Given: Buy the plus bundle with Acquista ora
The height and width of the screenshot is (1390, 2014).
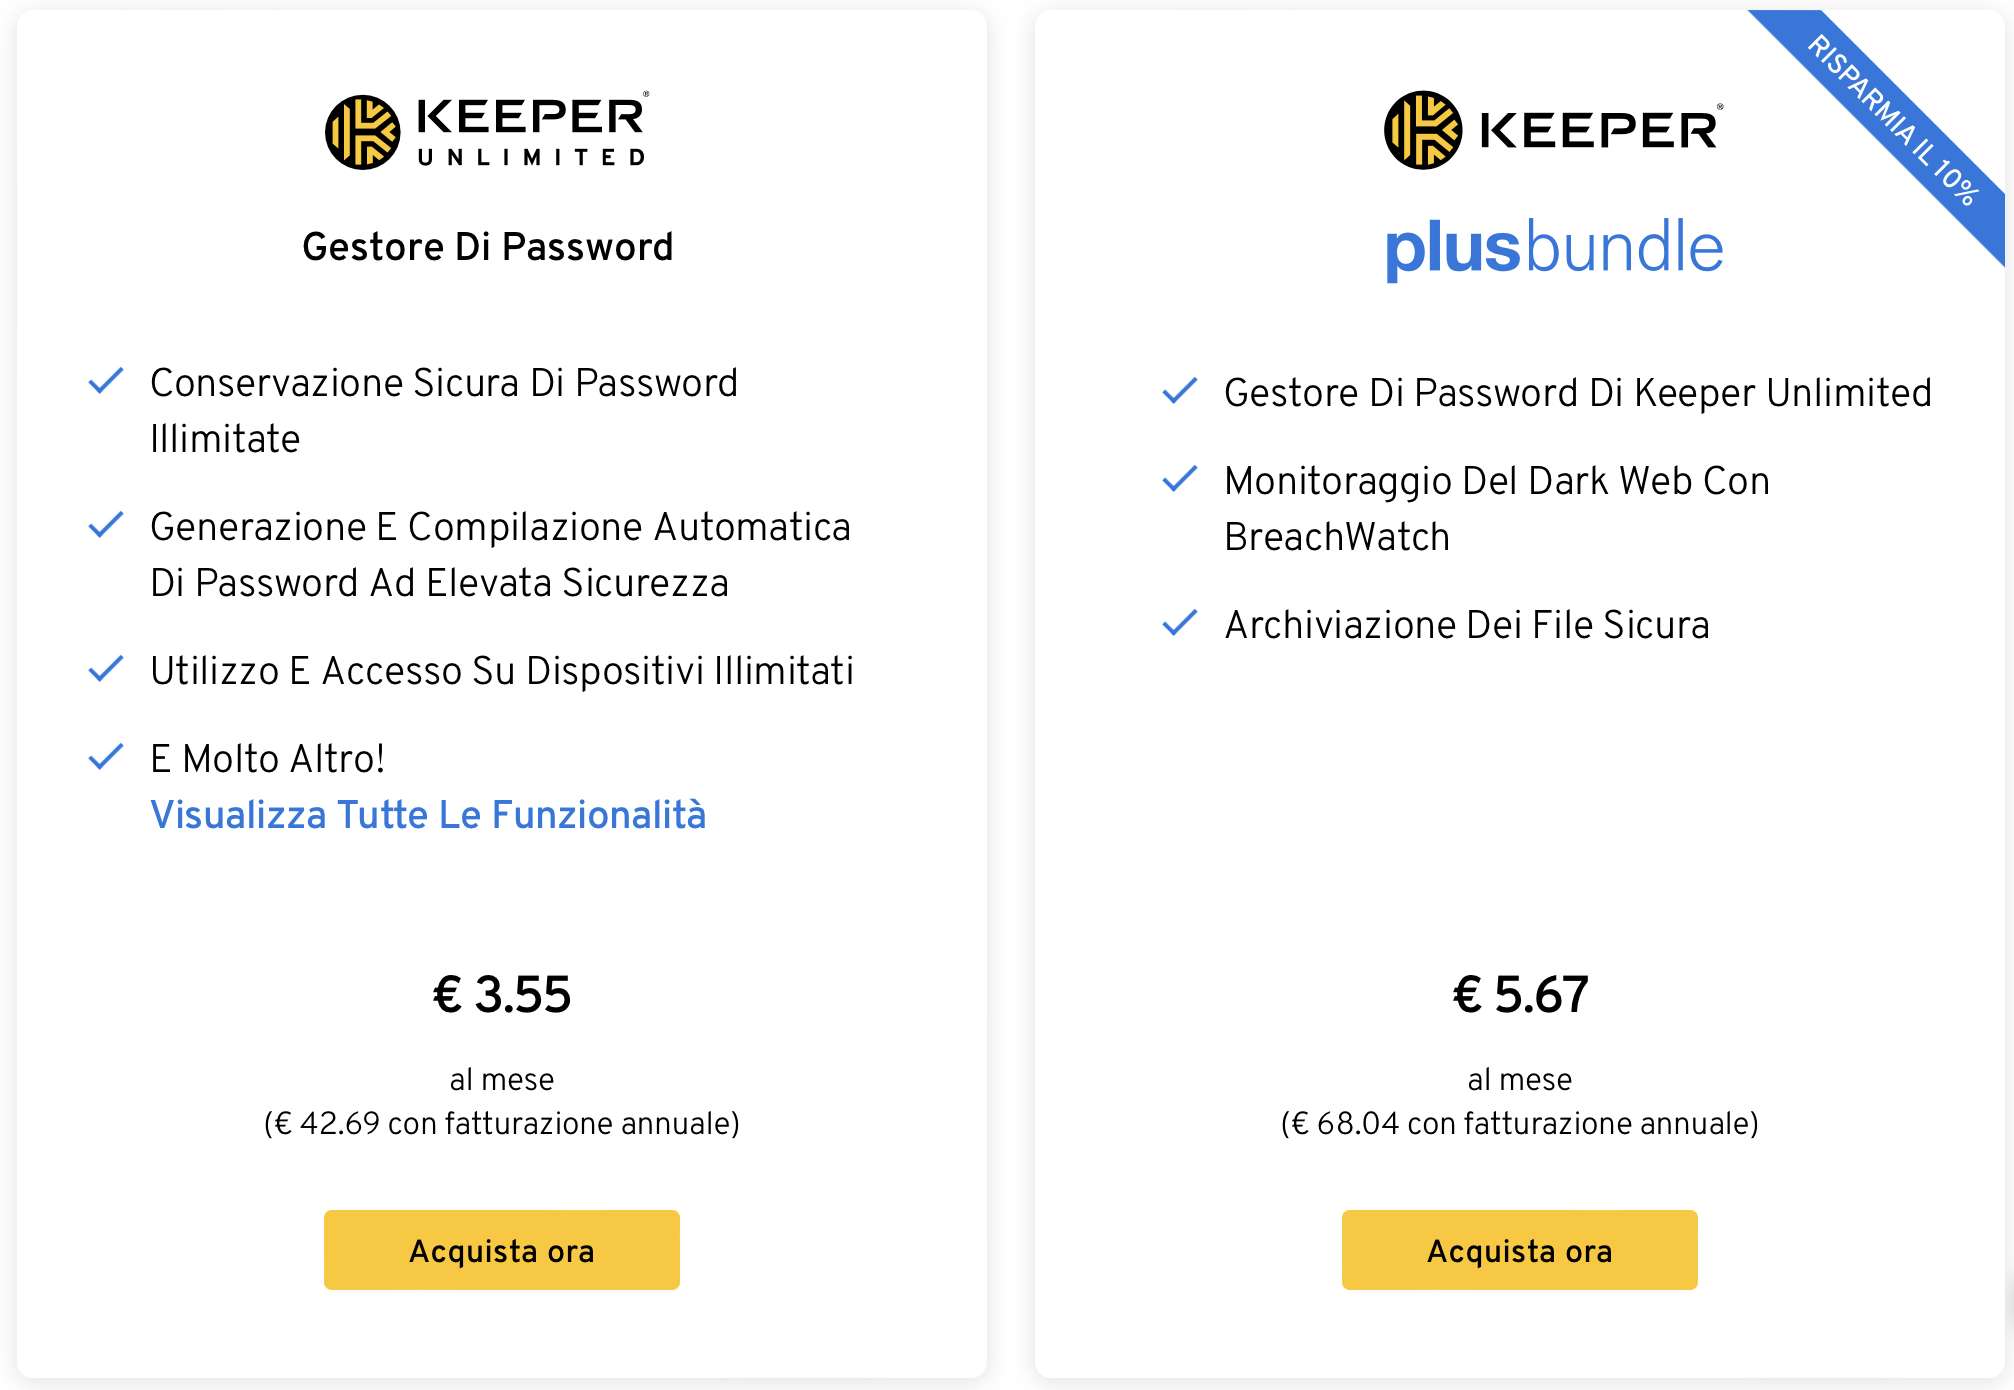Looking at the screenshot, I should [x=1520, y=1250].
